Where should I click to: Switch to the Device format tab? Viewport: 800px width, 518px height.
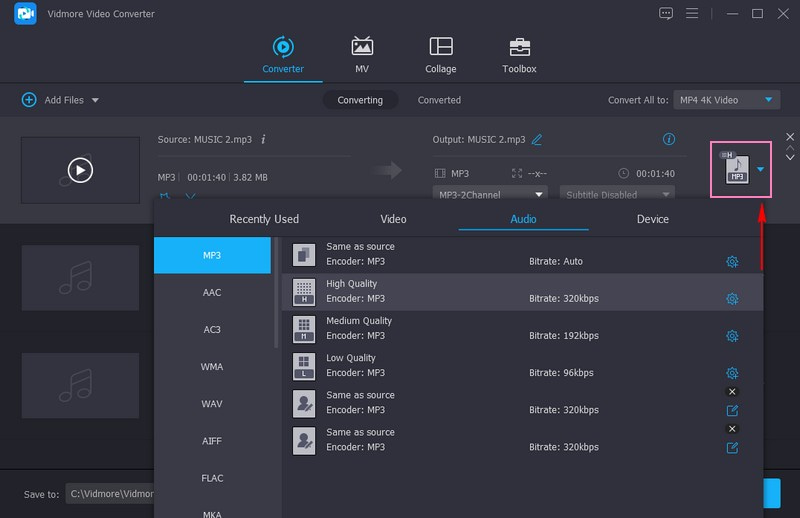click(x=652, y=219)
